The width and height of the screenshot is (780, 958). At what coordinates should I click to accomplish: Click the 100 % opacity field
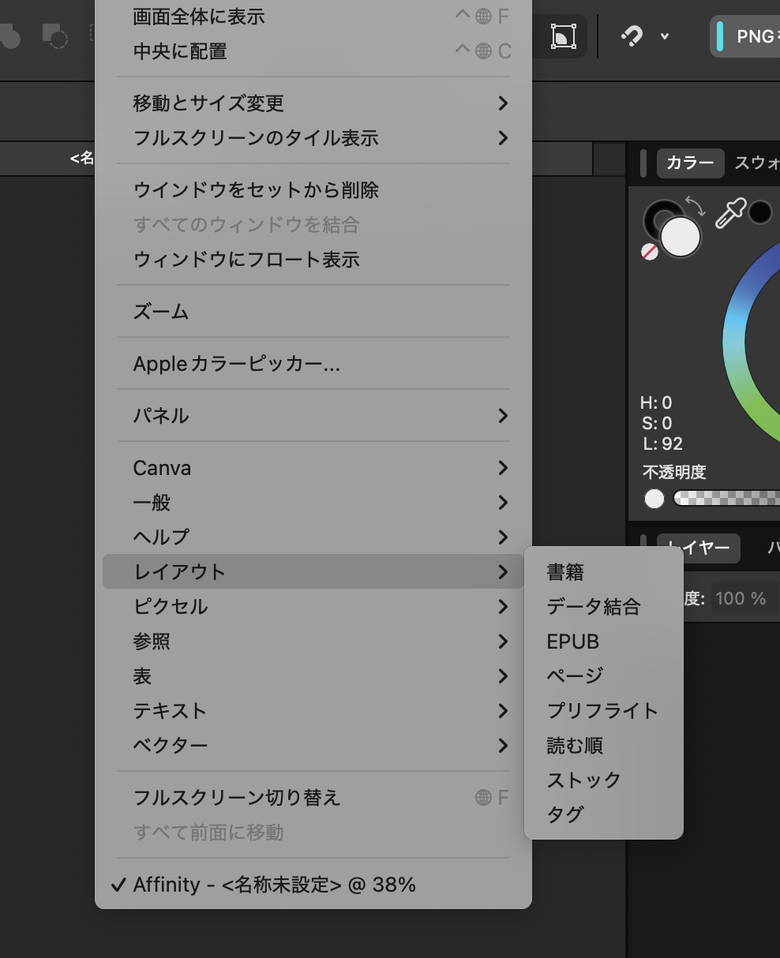(x=745, y=598)
